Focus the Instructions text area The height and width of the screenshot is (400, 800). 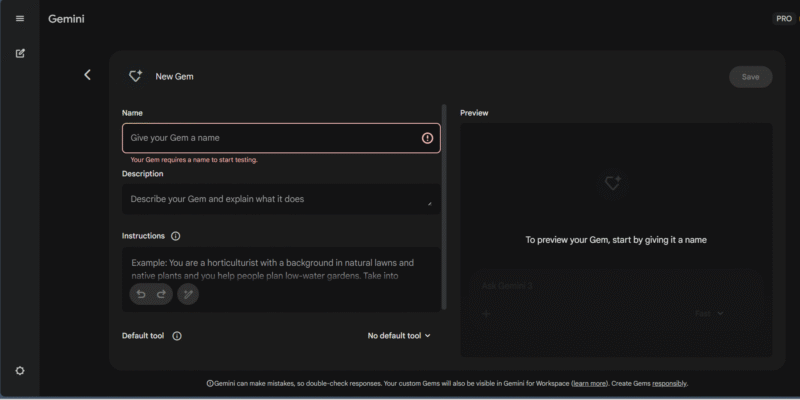point(281,280)
